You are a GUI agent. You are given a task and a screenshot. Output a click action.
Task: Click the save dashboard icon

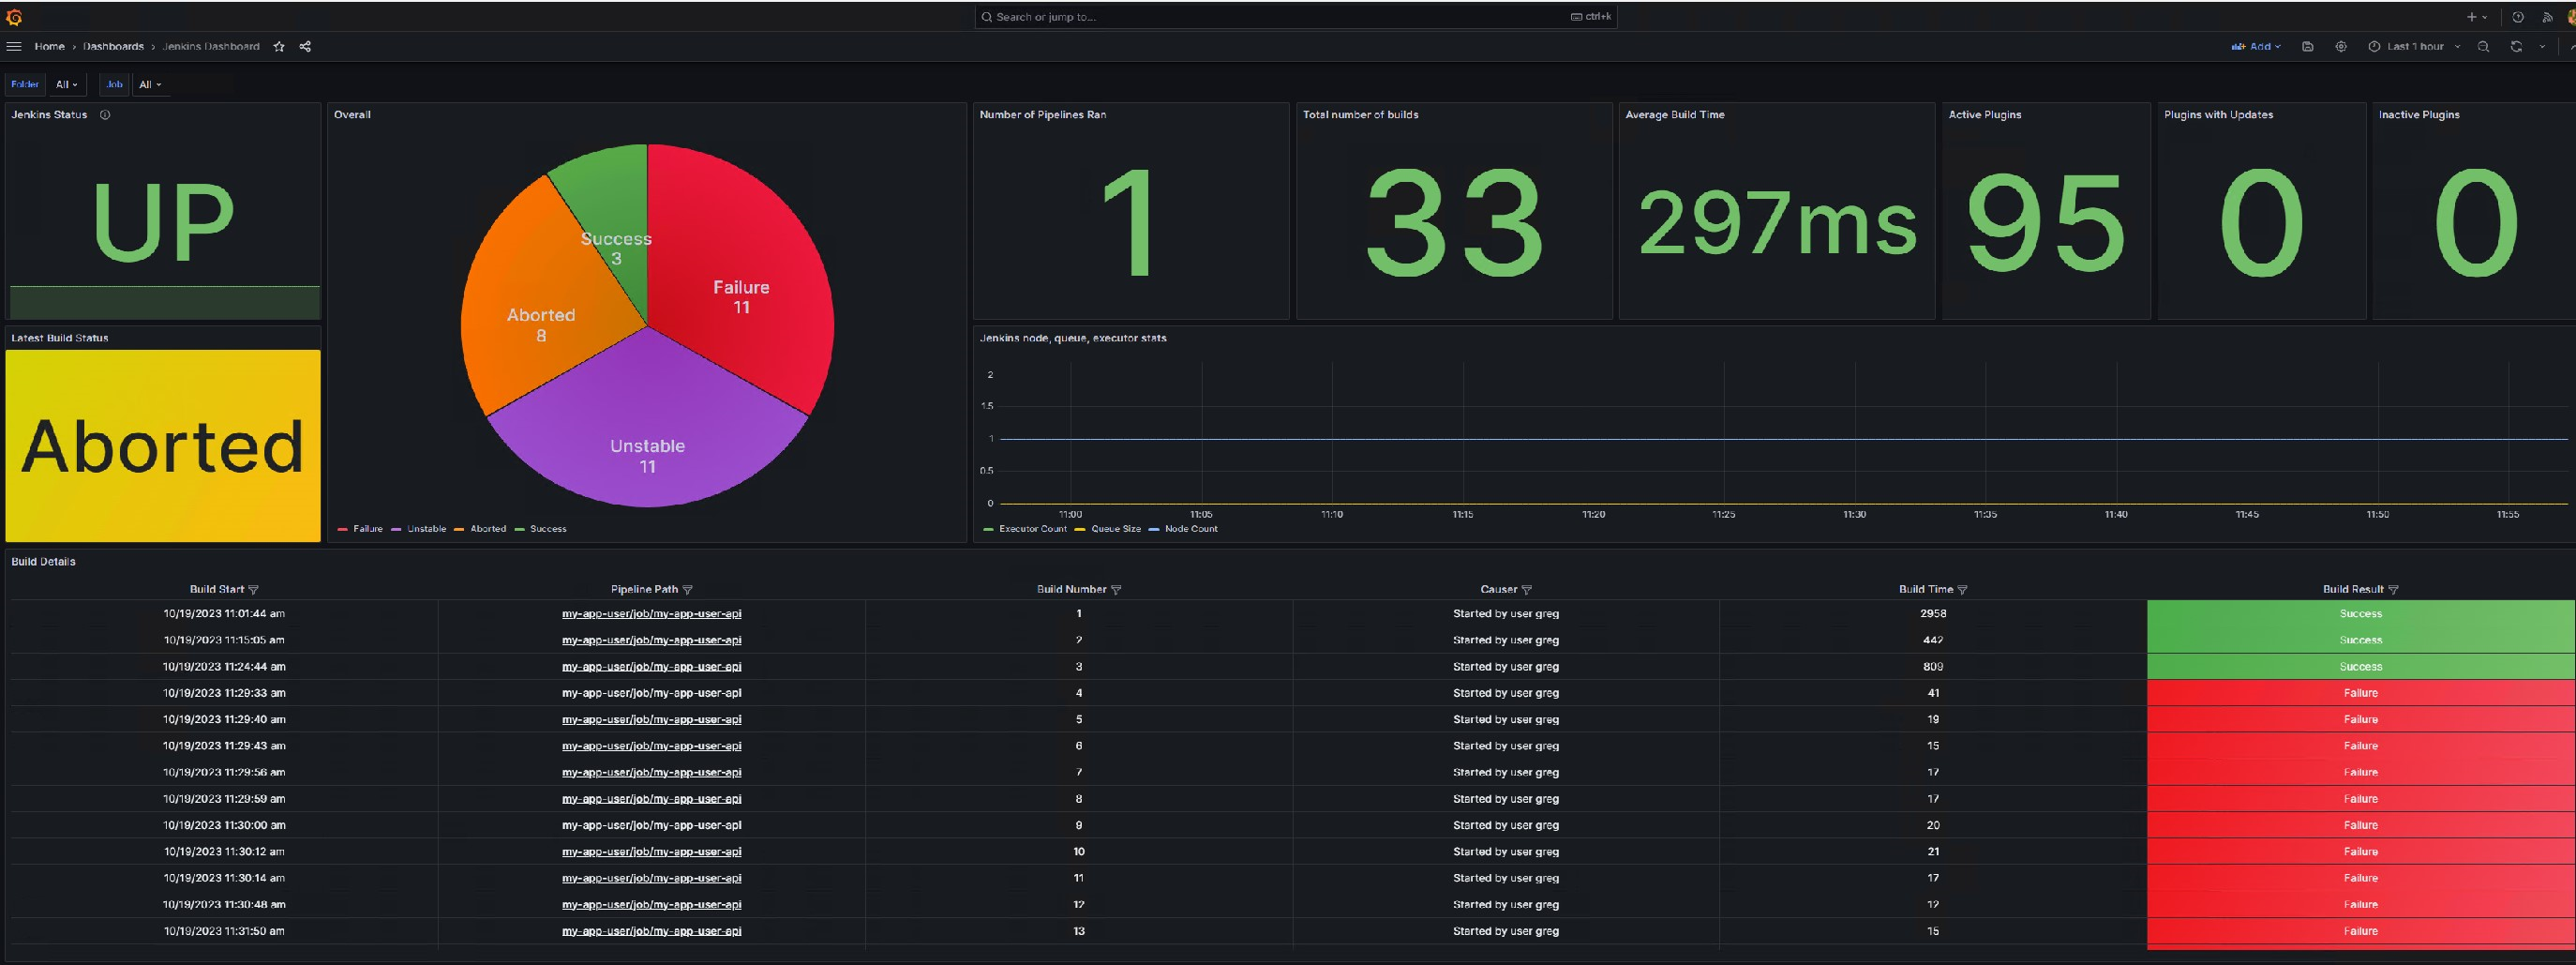pos(2307,46)
